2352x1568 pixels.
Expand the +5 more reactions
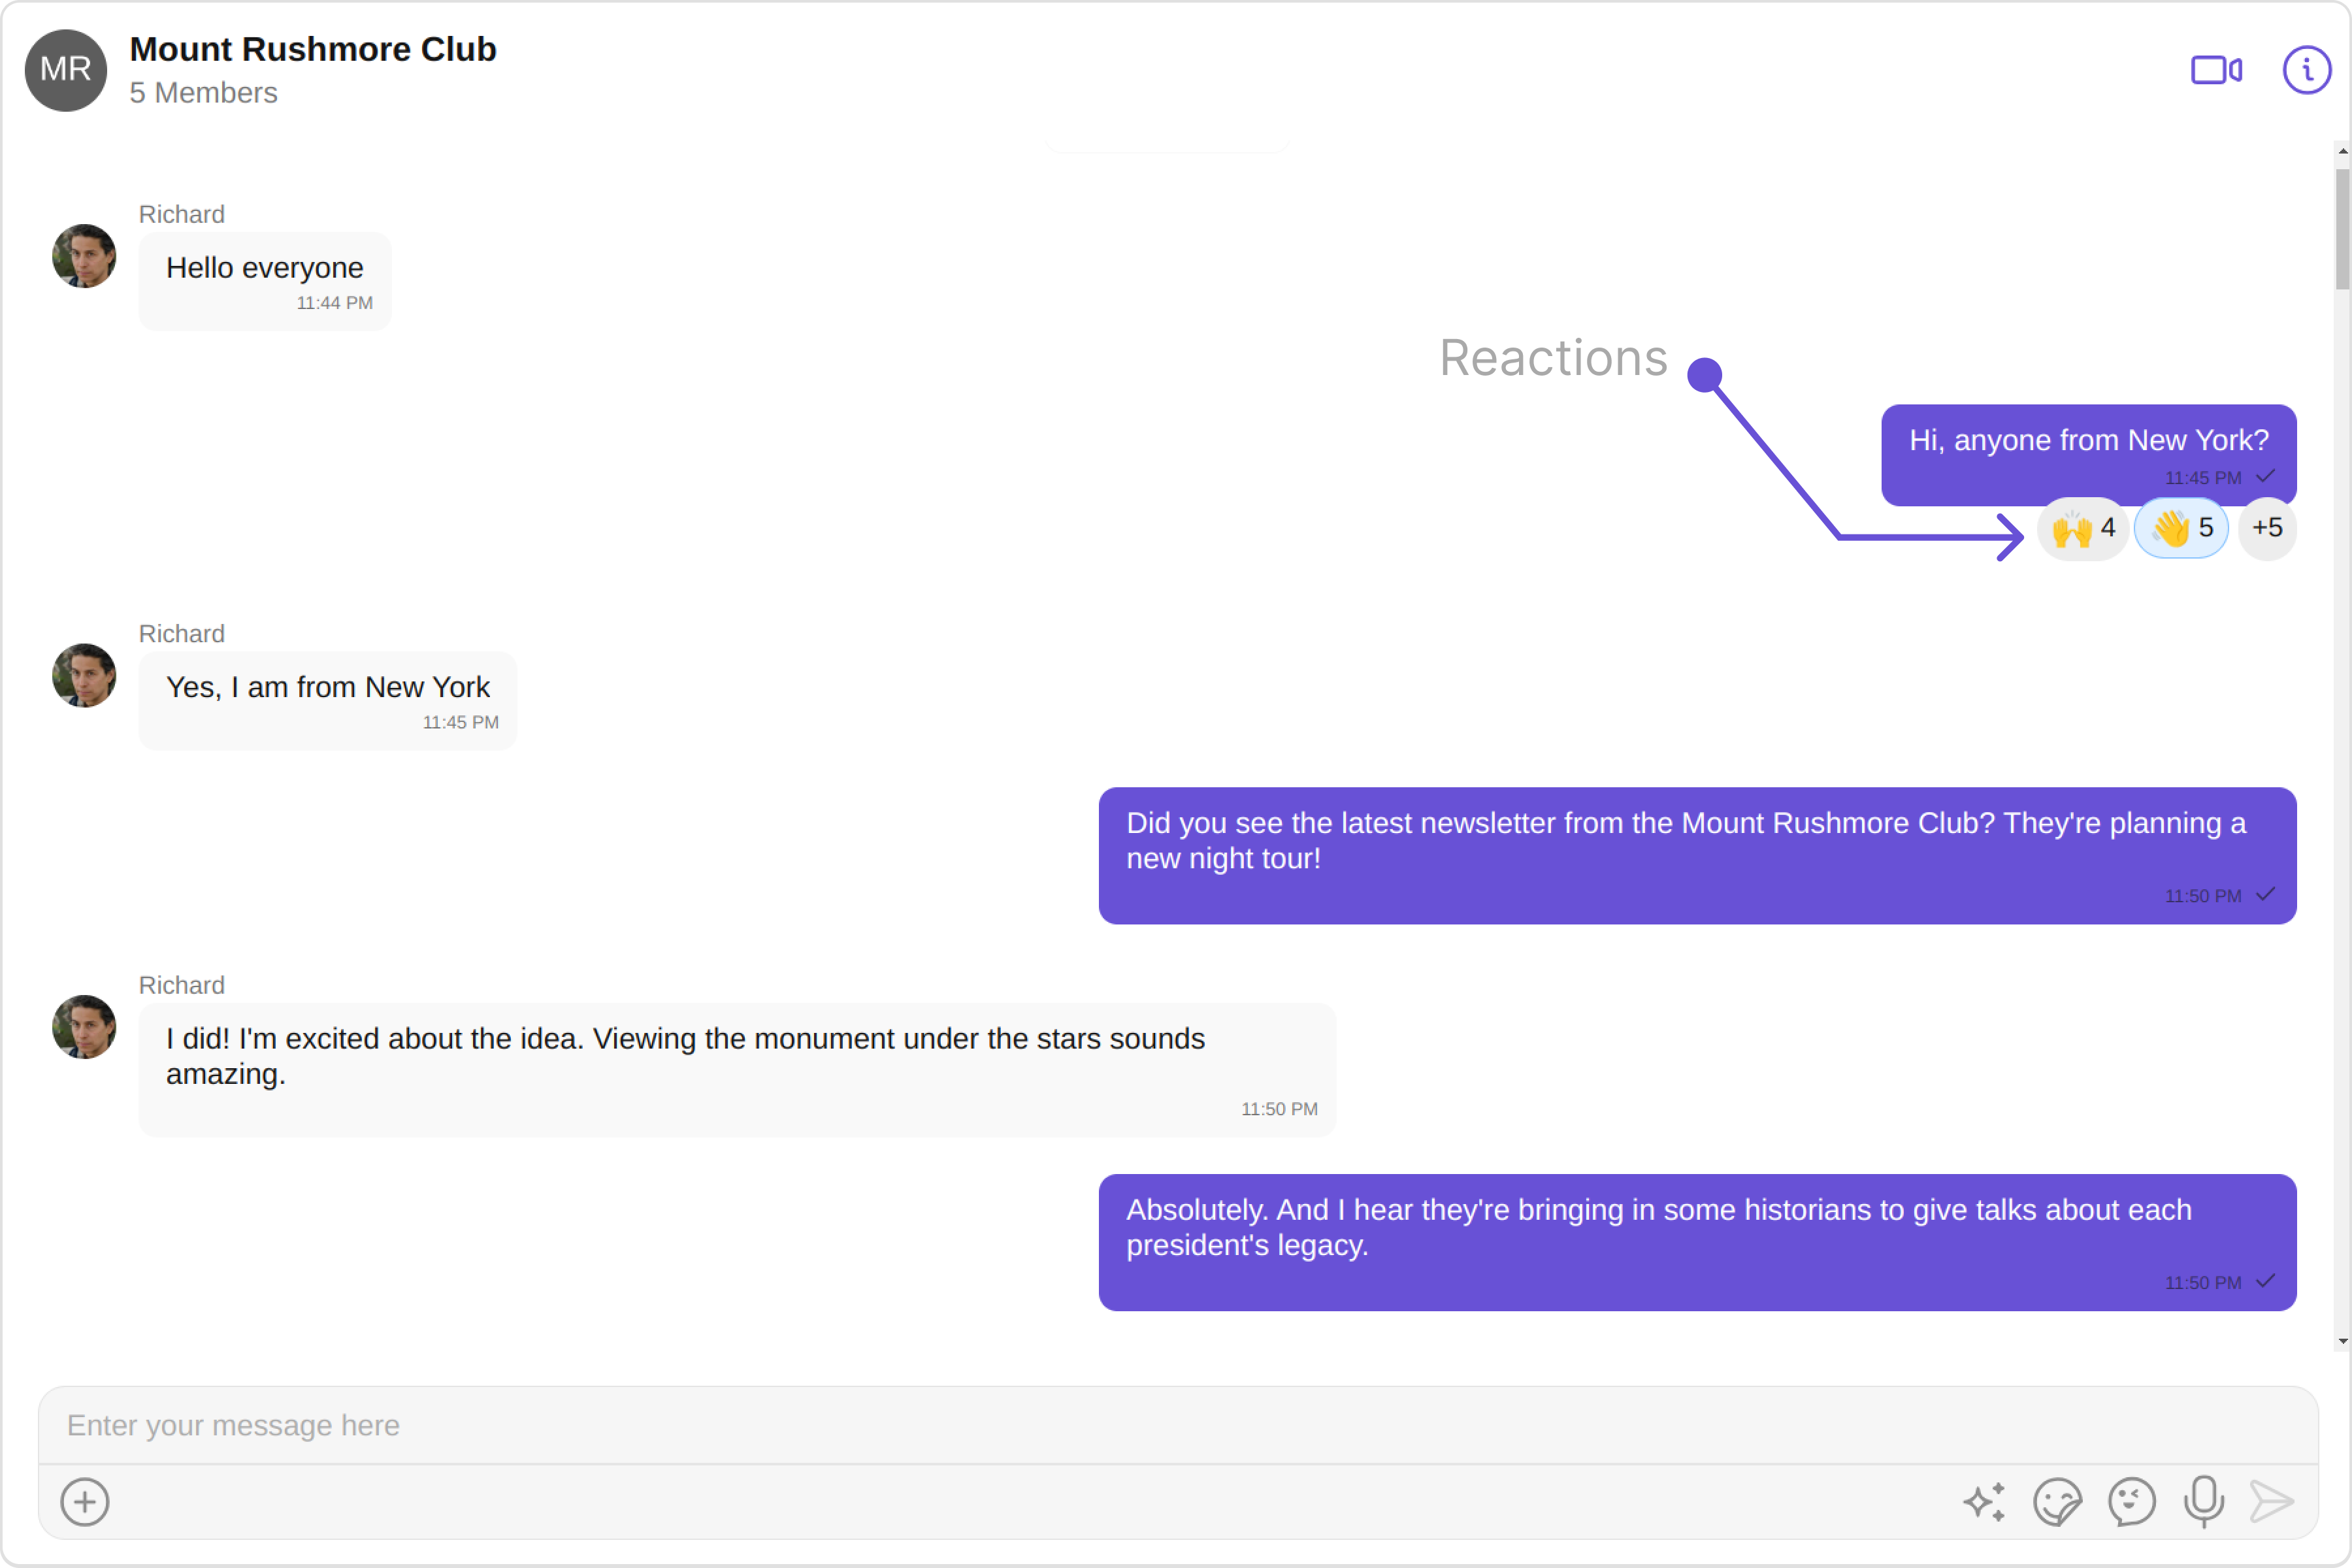pyautogui.click(x=2267, y=528)
